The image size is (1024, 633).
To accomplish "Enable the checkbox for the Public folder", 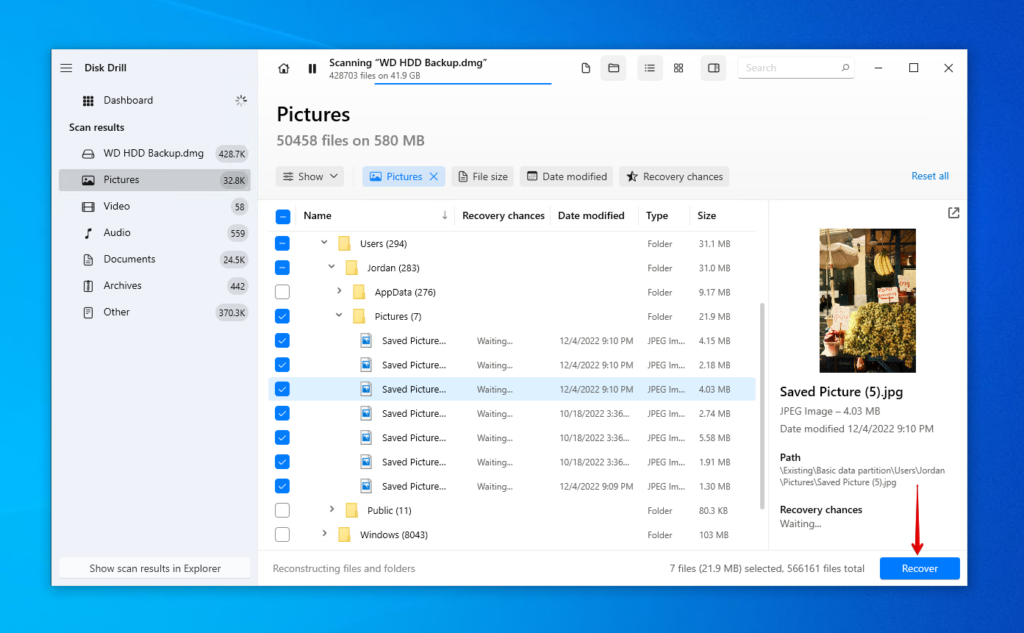I will [x=282, y=510].
